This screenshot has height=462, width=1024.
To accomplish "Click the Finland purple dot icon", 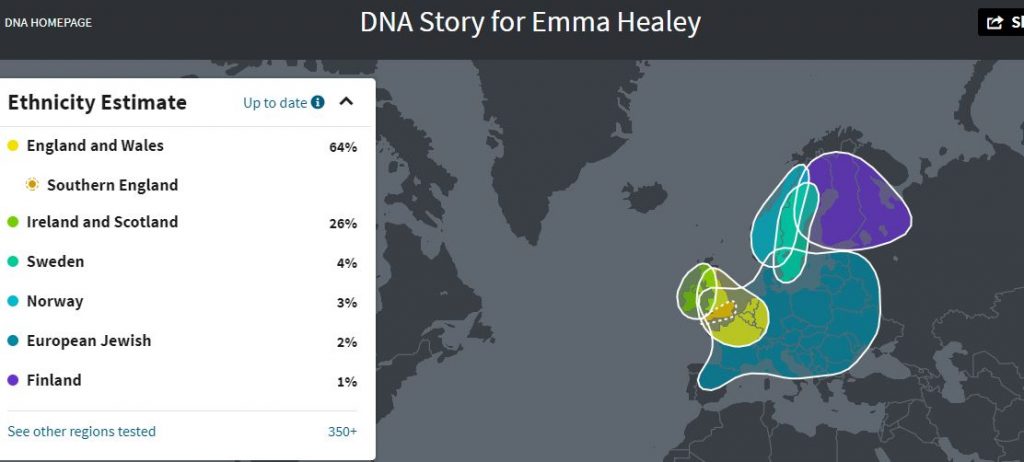I will [x=13, y=380].
